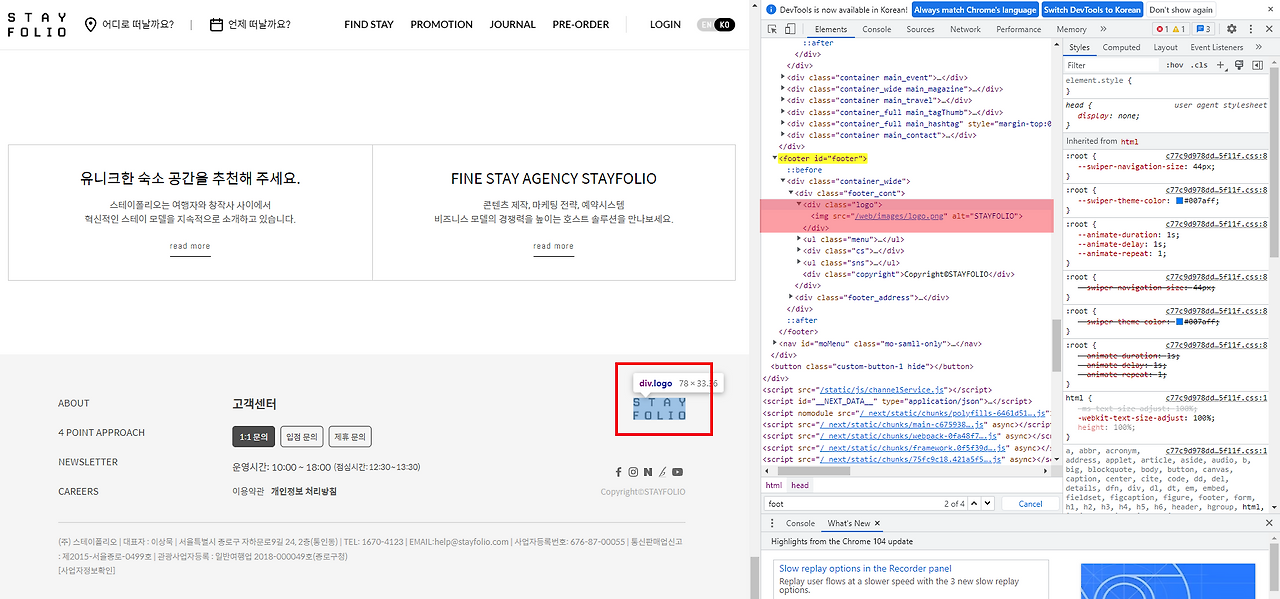Open PROMOTION in site navigation

(x=441, y=24)
